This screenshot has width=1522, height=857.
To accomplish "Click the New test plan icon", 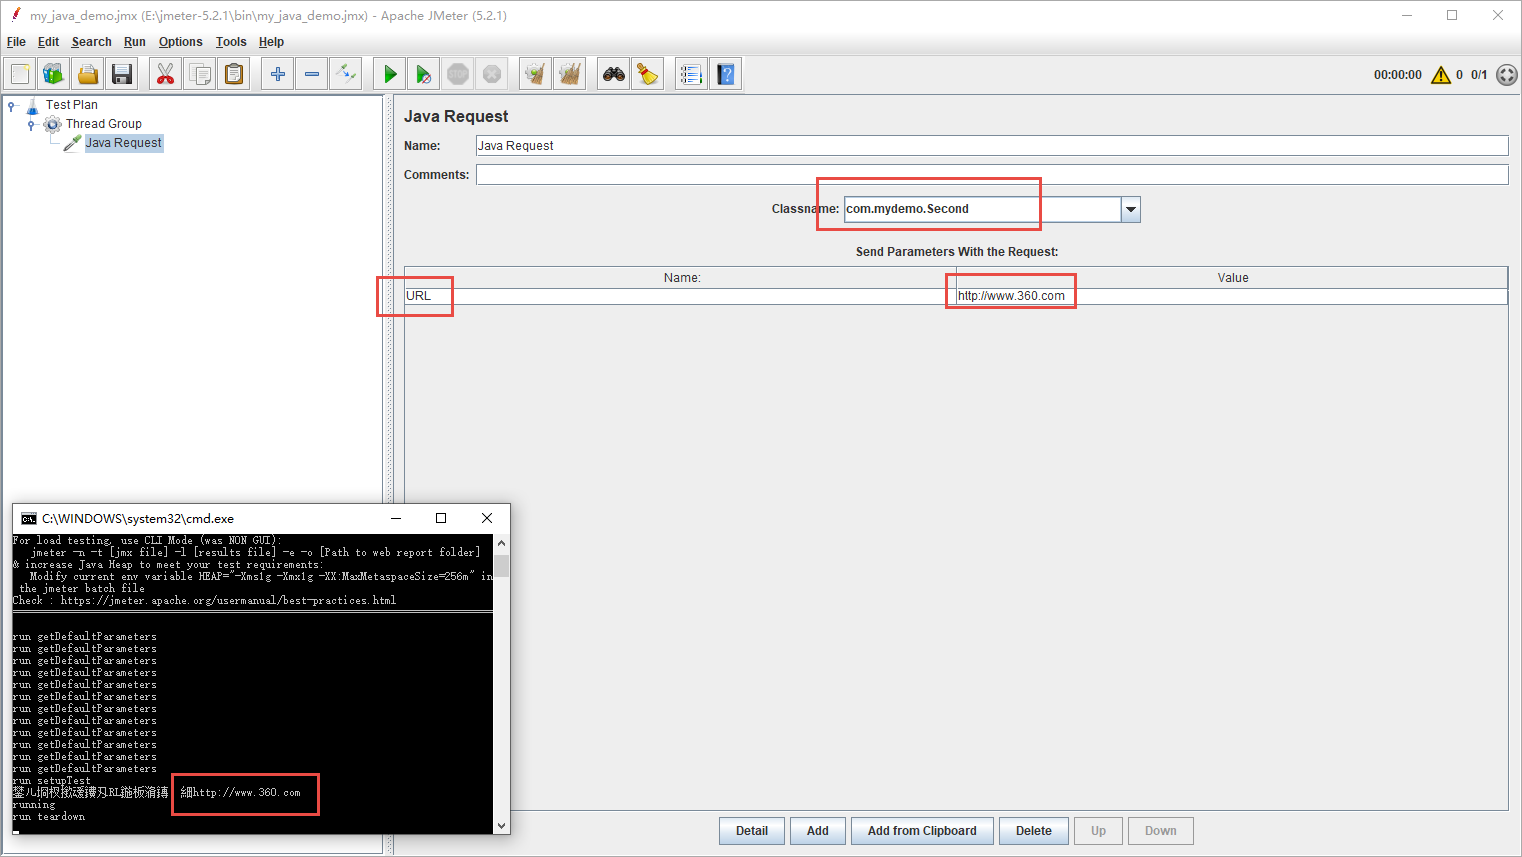I will (20, 74).
